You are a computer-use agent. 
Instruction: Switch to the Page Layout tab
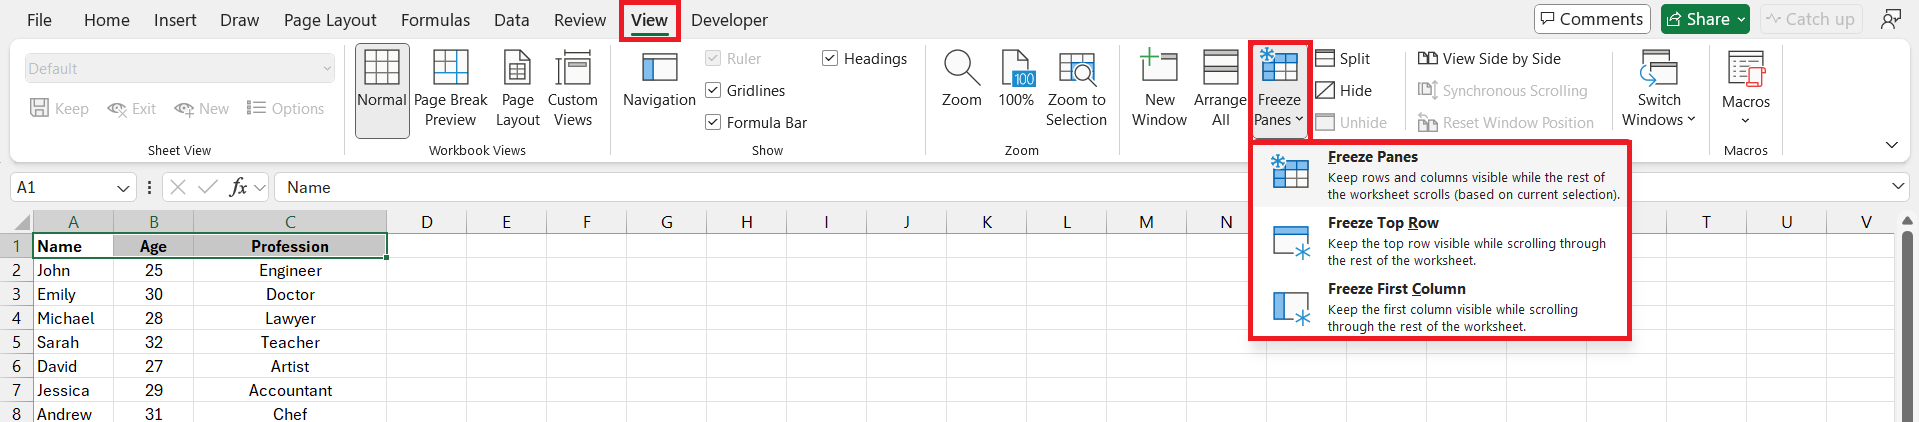[330, 20]
